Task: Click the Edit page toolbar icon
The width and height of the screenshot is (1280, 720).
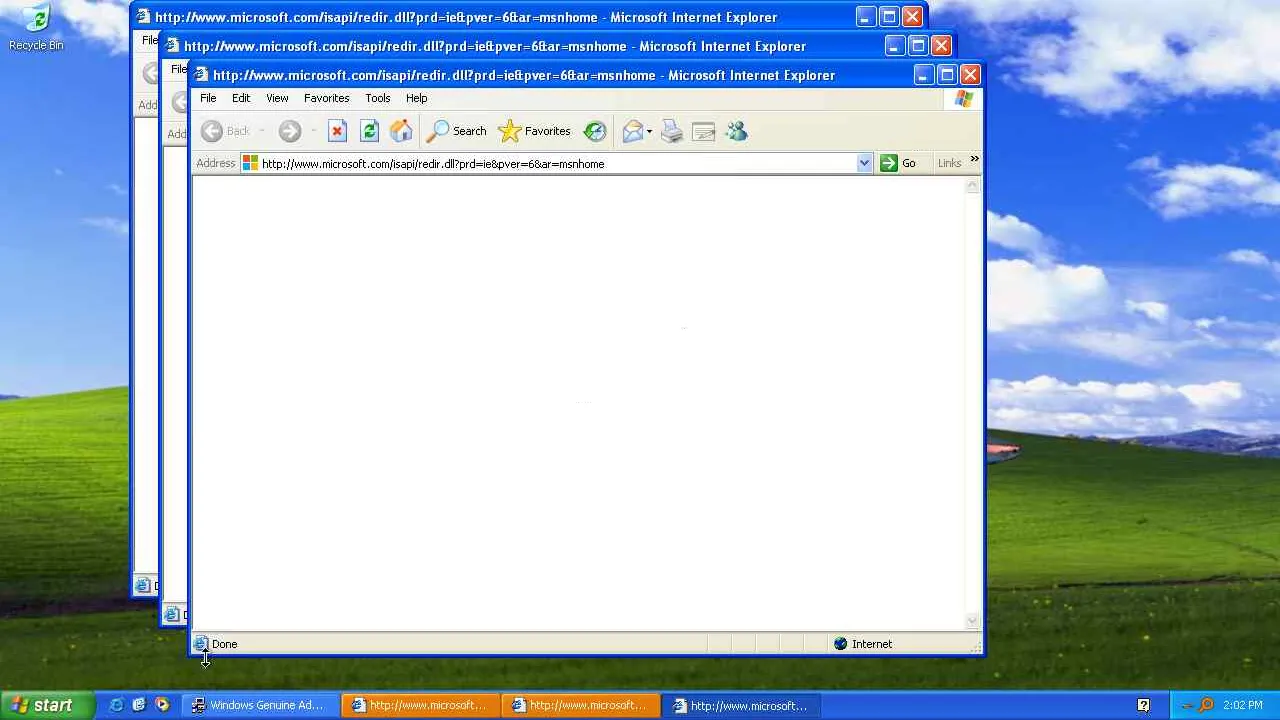Action: point(704,131)
